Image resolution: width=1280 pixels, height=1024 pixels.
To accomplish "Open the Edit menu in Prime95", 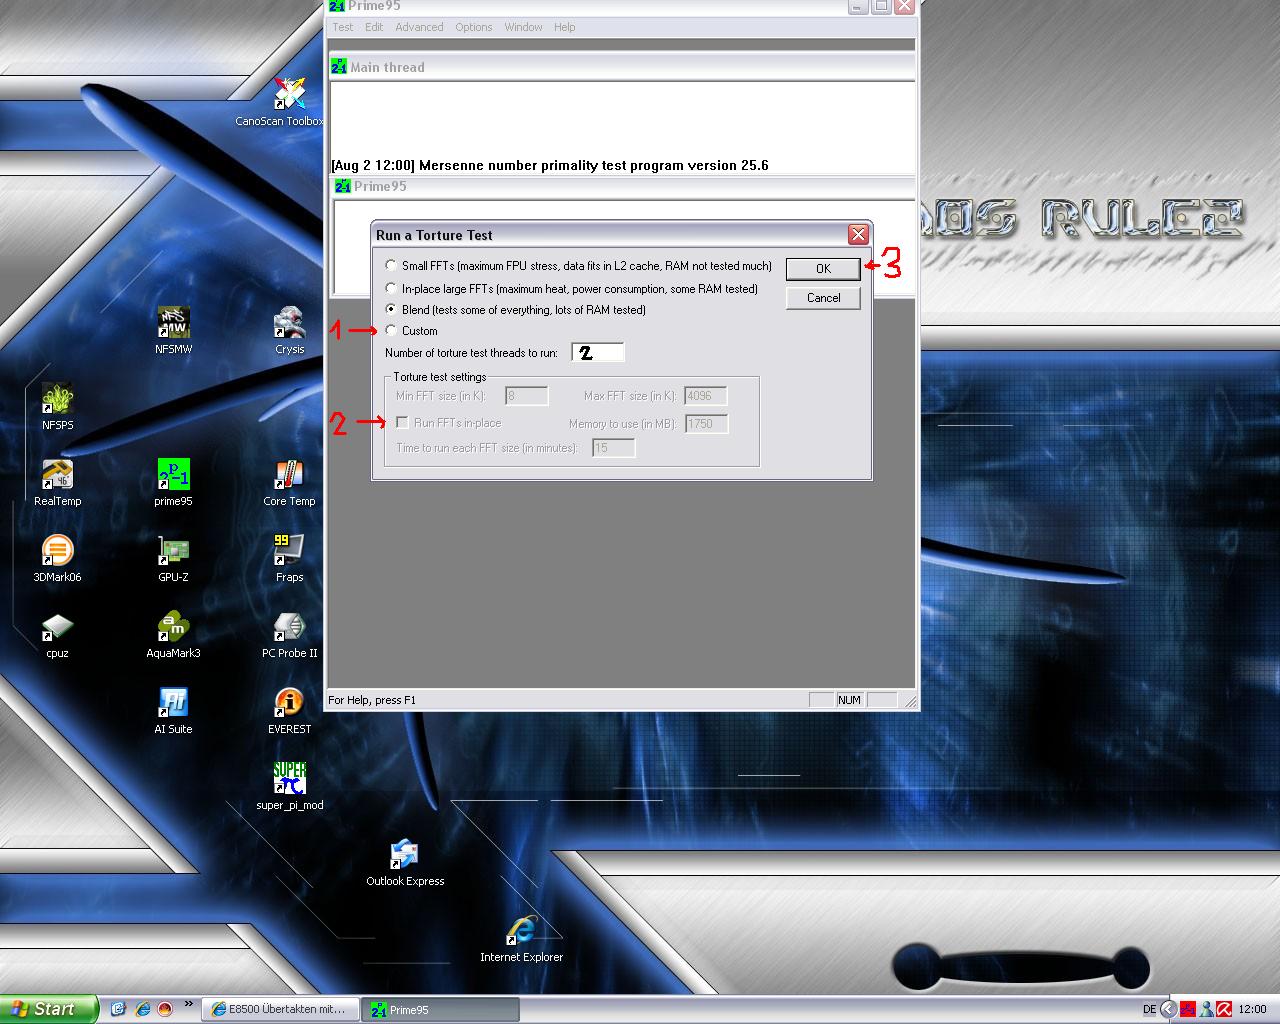I will 374,27.
